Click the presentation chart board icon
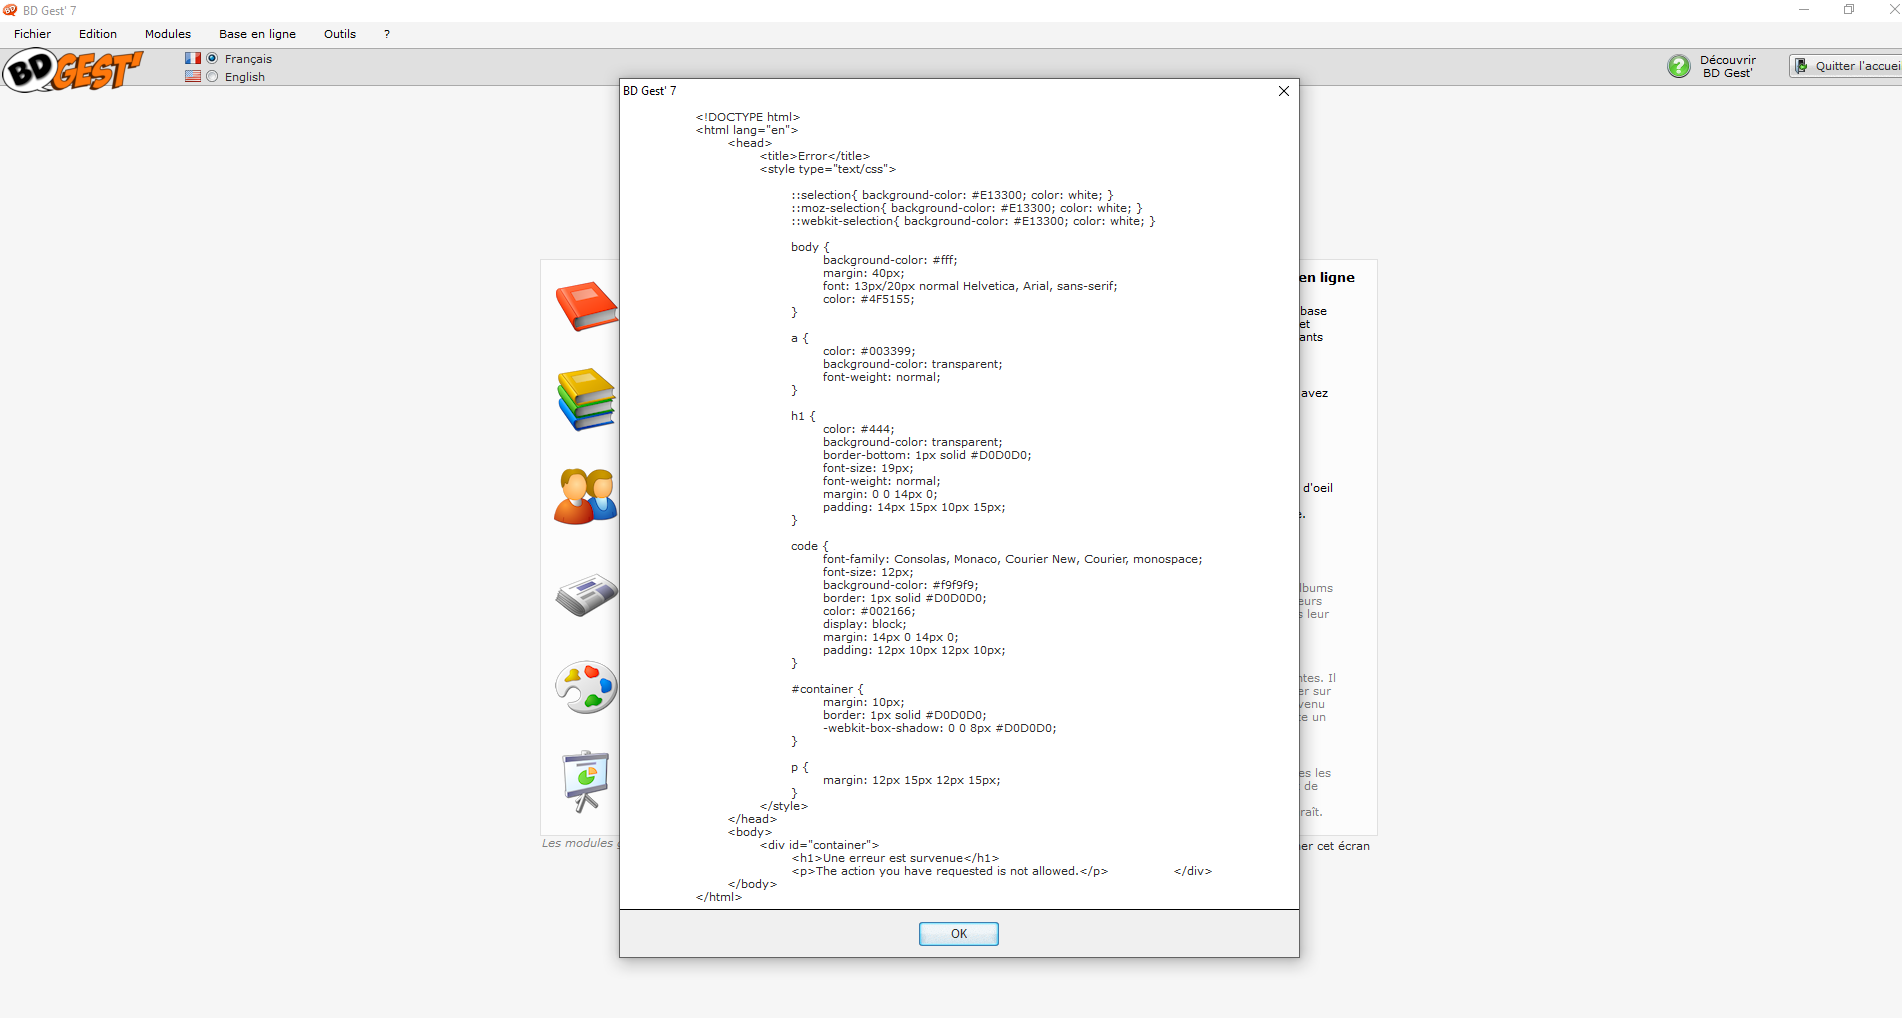This screenshot has height=1018, width=1902. click(586, 780)
